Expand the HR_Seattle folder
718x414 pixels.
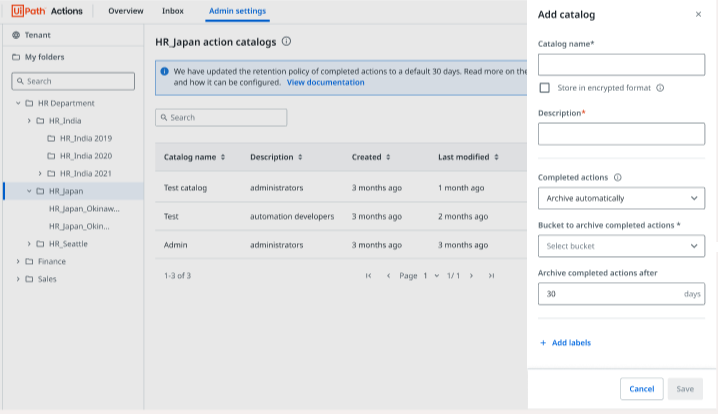[x=29, y=244]
